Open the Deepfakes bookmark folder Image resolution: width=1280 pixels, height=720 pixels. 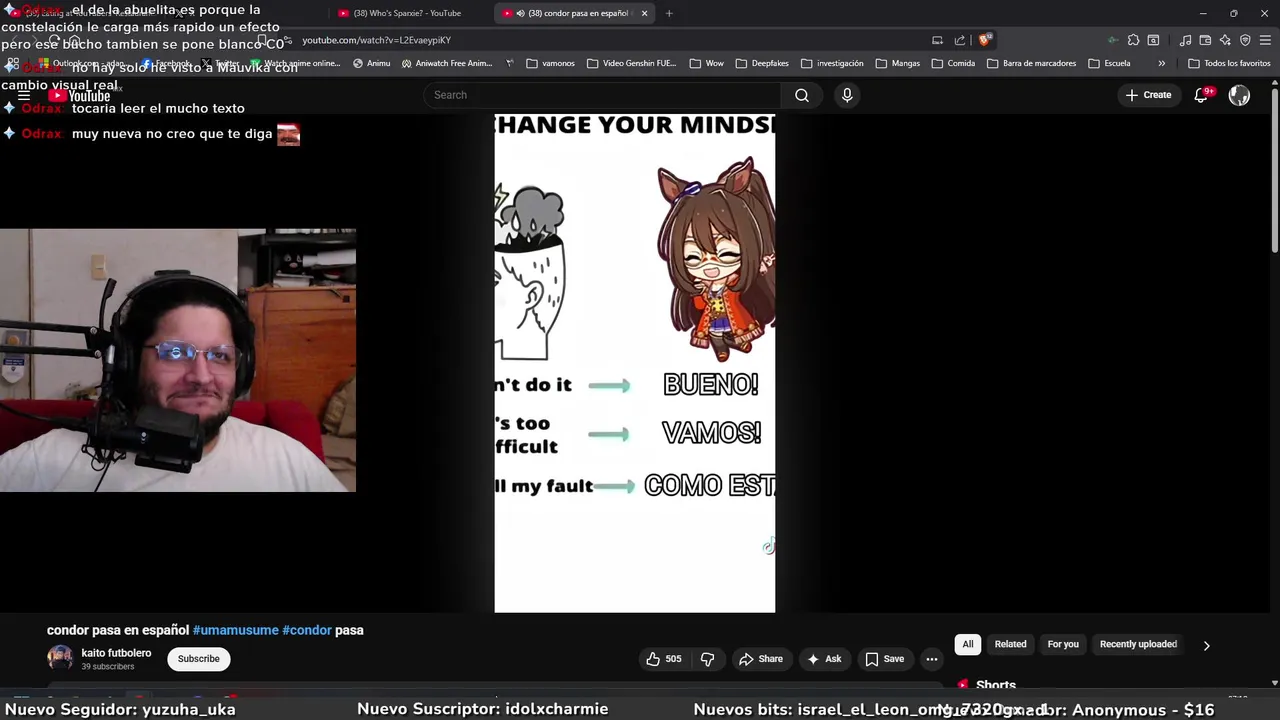[x=761, y=63]
